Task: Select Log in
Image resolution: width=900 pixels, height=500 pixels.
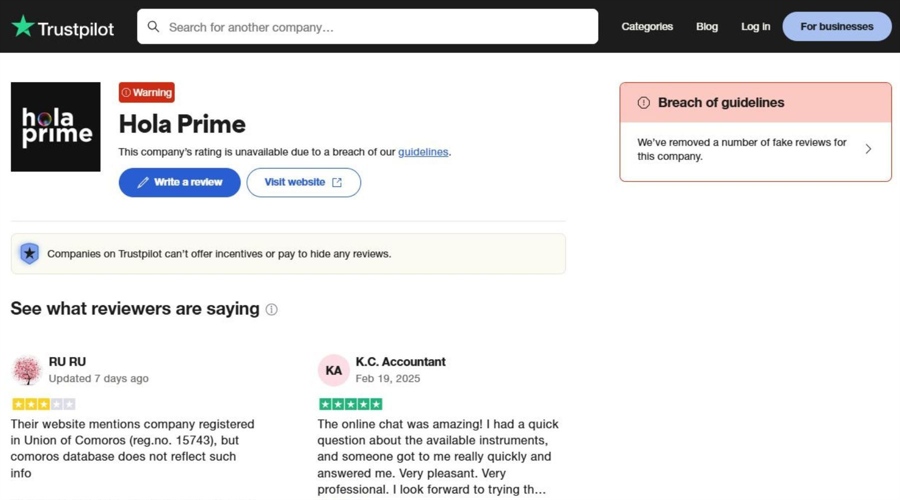Action: click(x=755, y=26)
